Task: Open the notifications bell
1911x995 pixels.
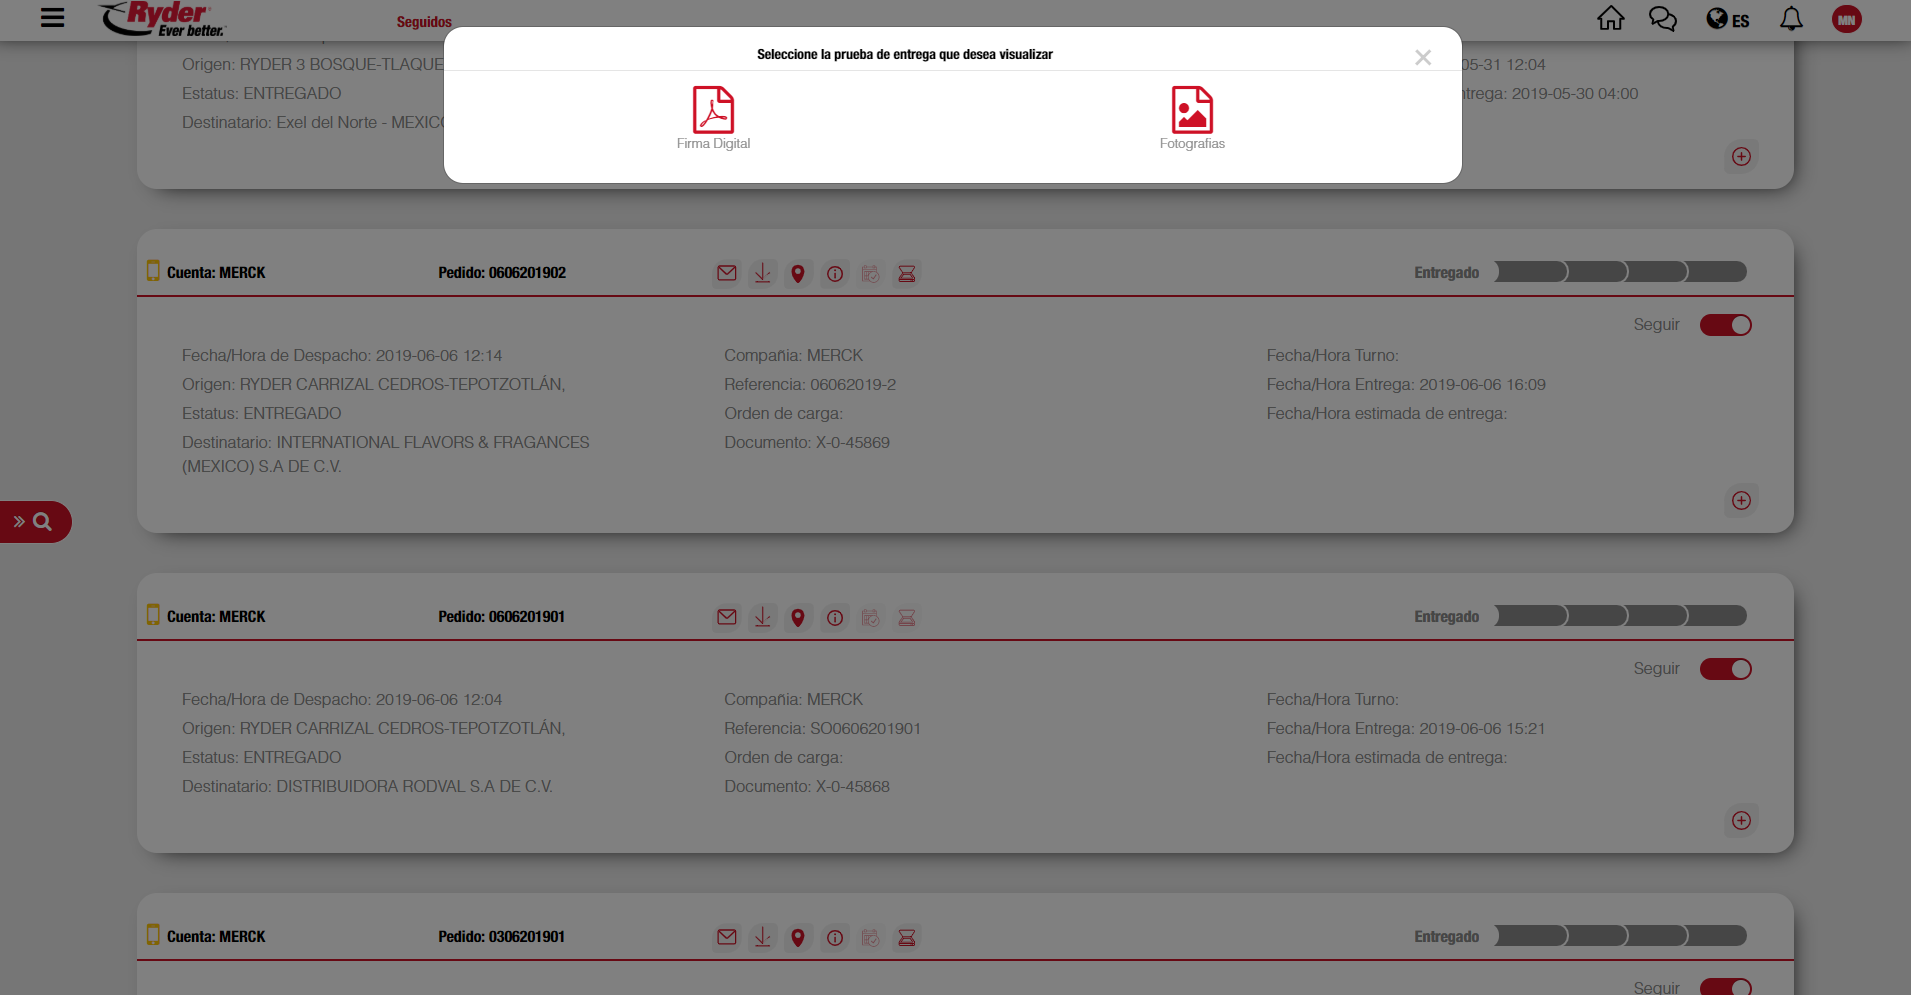Action: (1791, 19)
